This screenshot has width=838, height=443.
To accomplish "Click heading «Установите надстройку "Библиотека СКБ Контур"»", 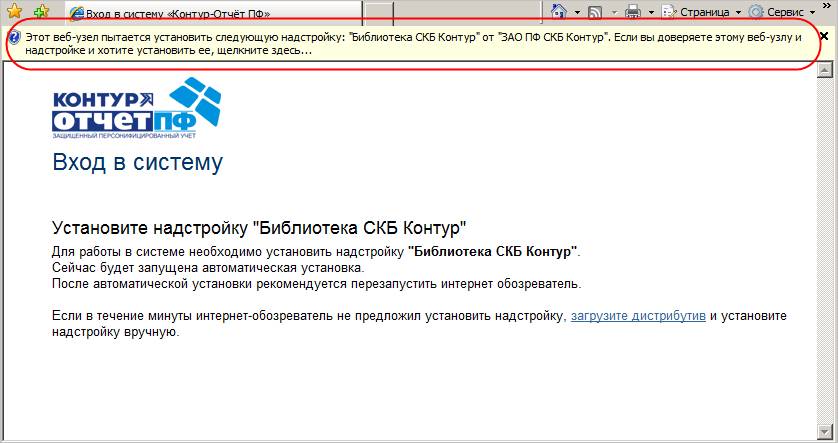I will click(259, 228).
